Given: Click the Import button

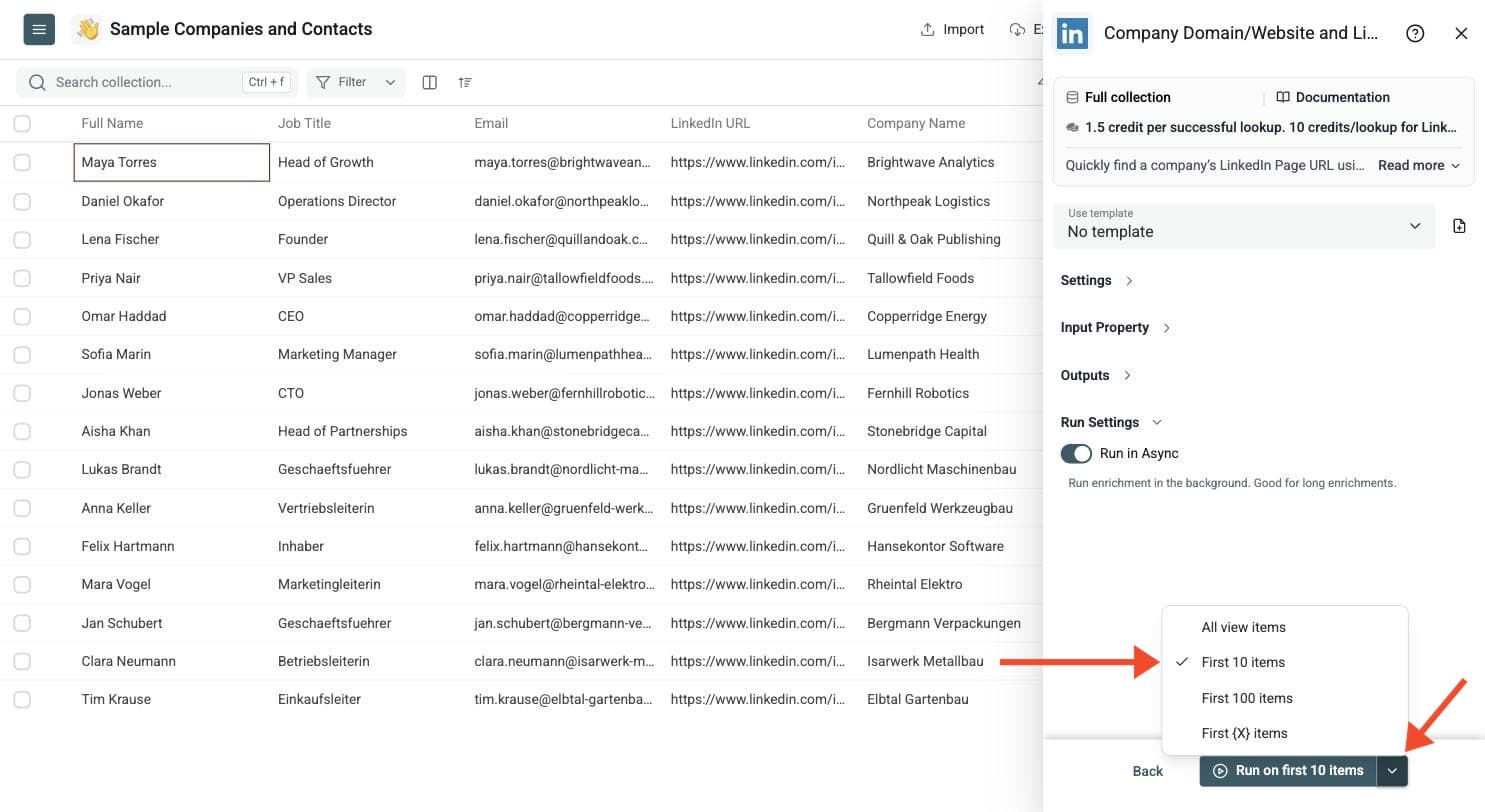Looking at the screenshot, I should [952, 29].
